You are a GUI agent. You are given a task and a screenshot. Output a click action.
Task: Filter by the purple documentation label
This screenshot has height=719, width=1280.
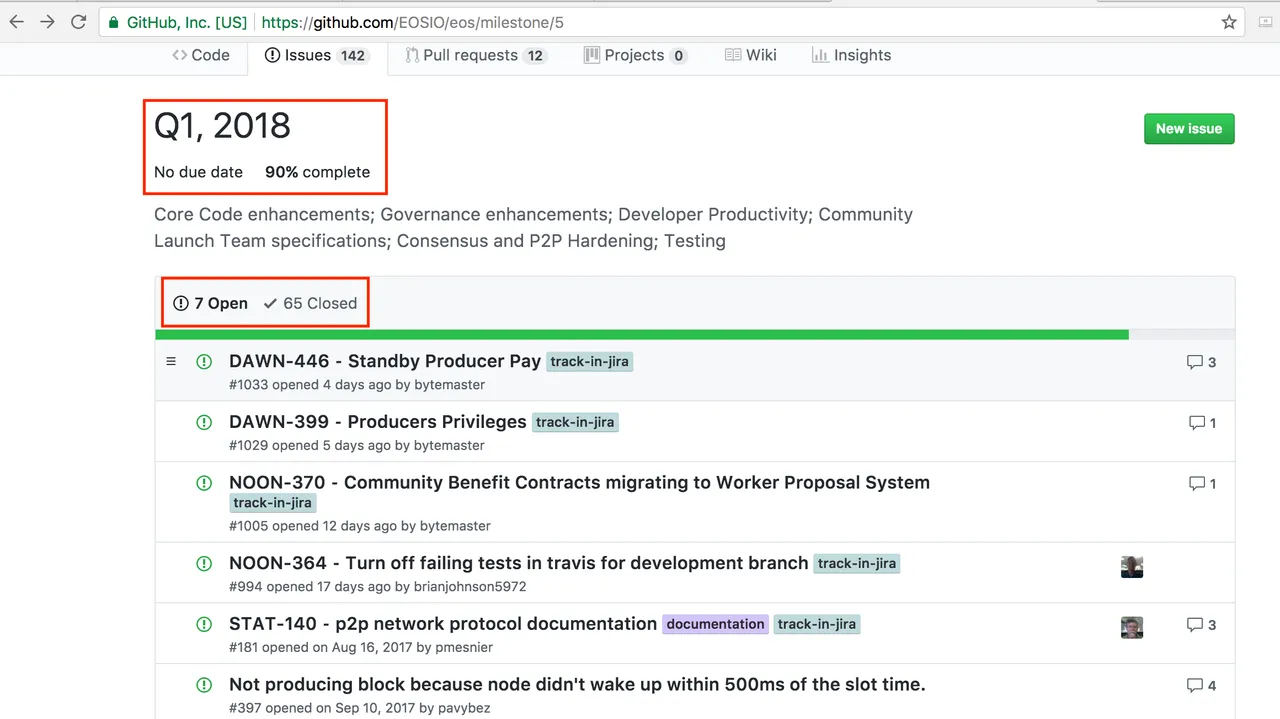[716, 624]
